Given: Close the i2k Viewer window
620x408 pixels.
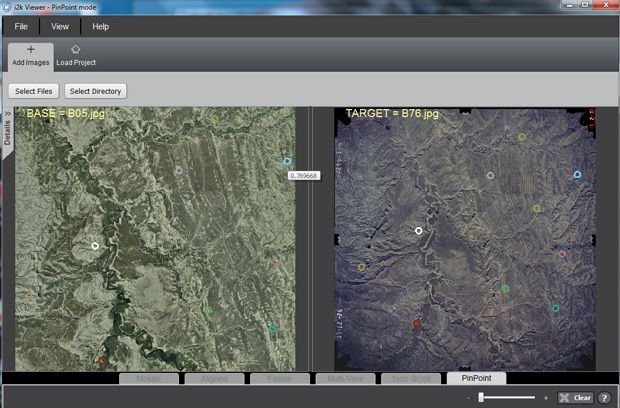Looking at the screenshot, I should [606, 5].
